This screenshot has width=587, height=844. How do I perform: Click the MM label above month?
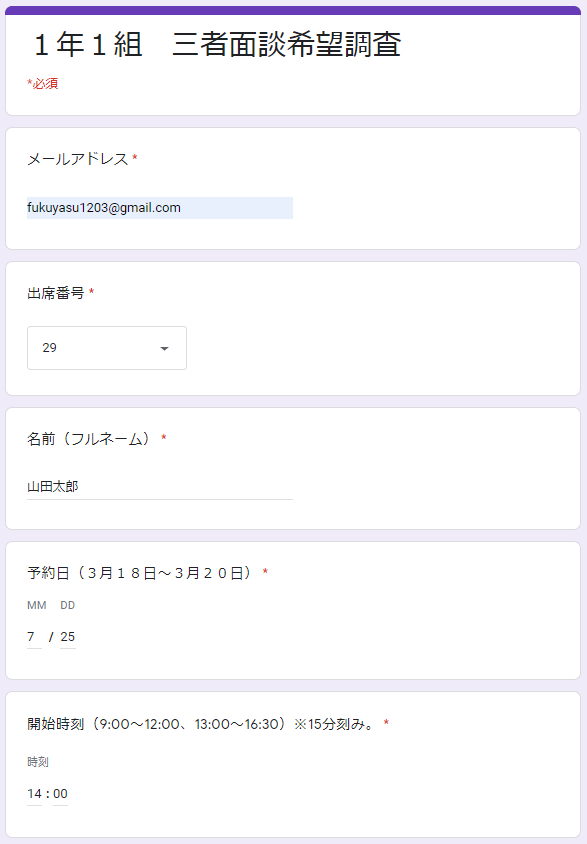pyautogui.click(x=37, y=606)
